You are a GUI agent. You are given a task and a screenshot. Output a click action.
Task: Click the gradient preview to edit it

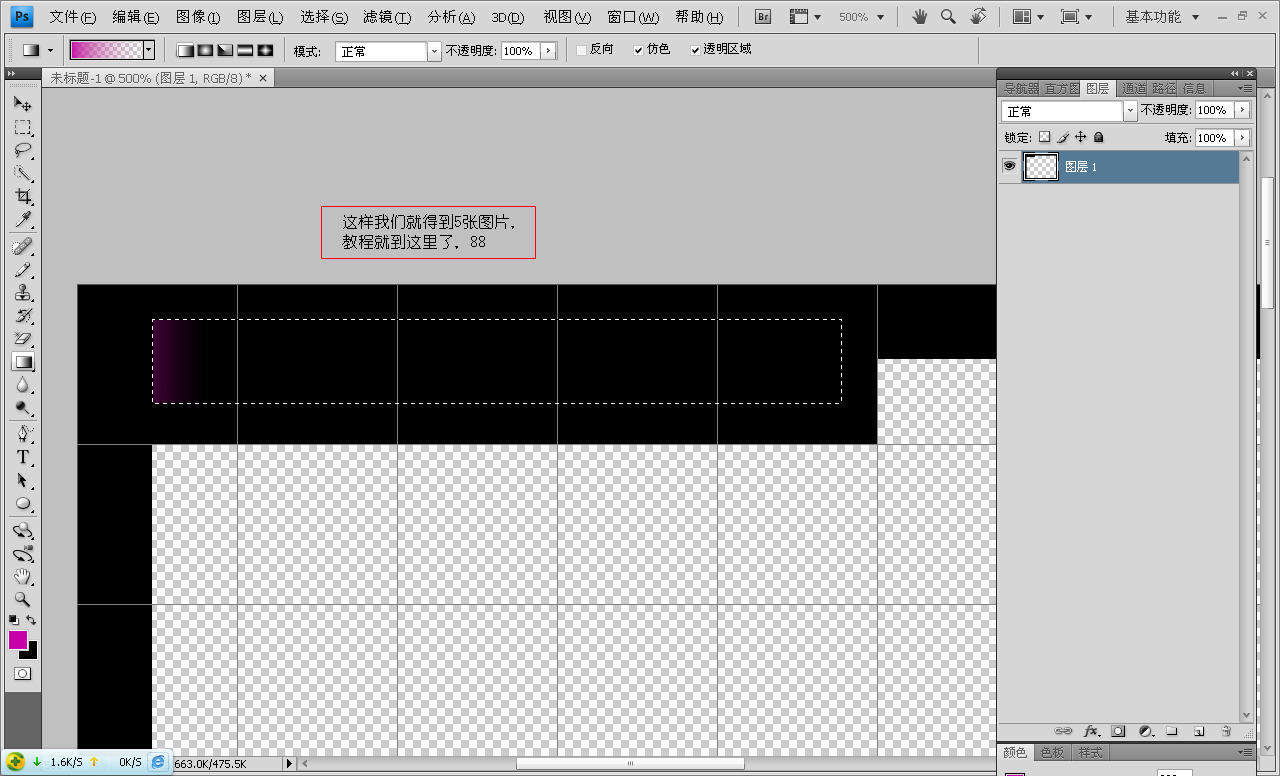click(x=106, y=50)
